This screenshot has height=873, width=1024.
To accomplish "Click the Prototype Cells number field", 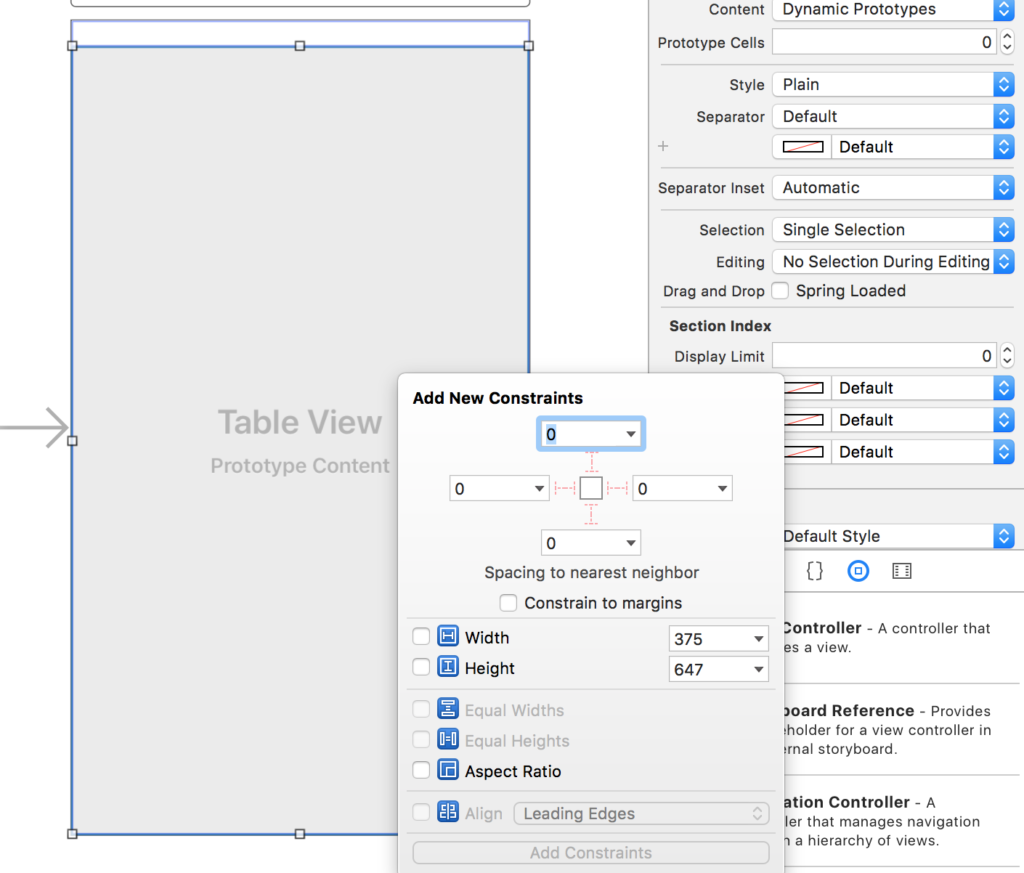I will pyautogui.click(x=884, y=43).
